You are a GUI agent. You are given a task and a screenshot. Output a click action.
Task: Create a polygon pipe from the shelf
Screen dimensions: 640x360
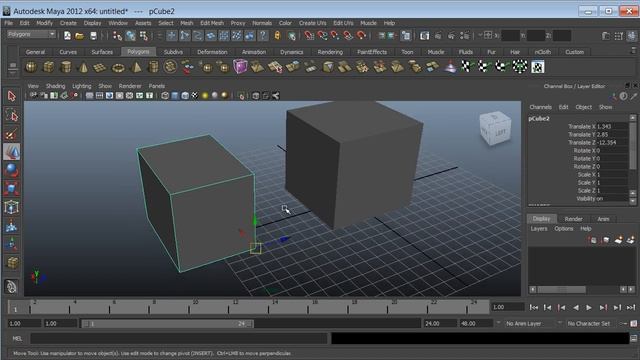(x=153, y=67)
